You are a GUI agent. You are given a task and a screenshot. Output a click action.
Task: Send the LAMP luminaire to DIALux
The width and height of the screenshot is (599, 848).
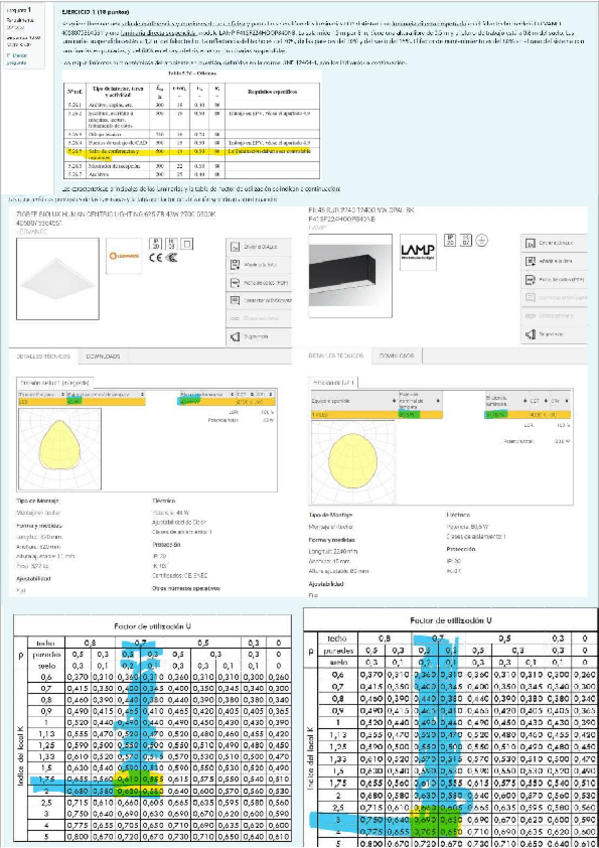[x=554, y=243]
